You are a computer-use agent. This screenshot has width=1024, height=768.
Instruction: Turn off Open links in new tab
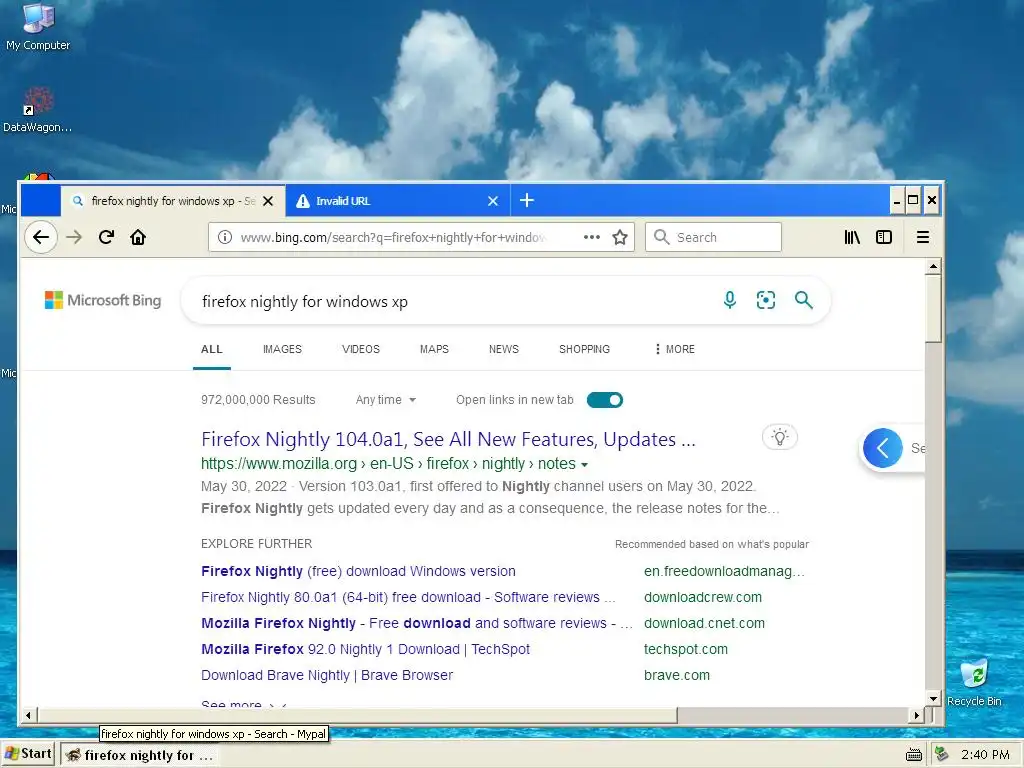tap(605, 400)
